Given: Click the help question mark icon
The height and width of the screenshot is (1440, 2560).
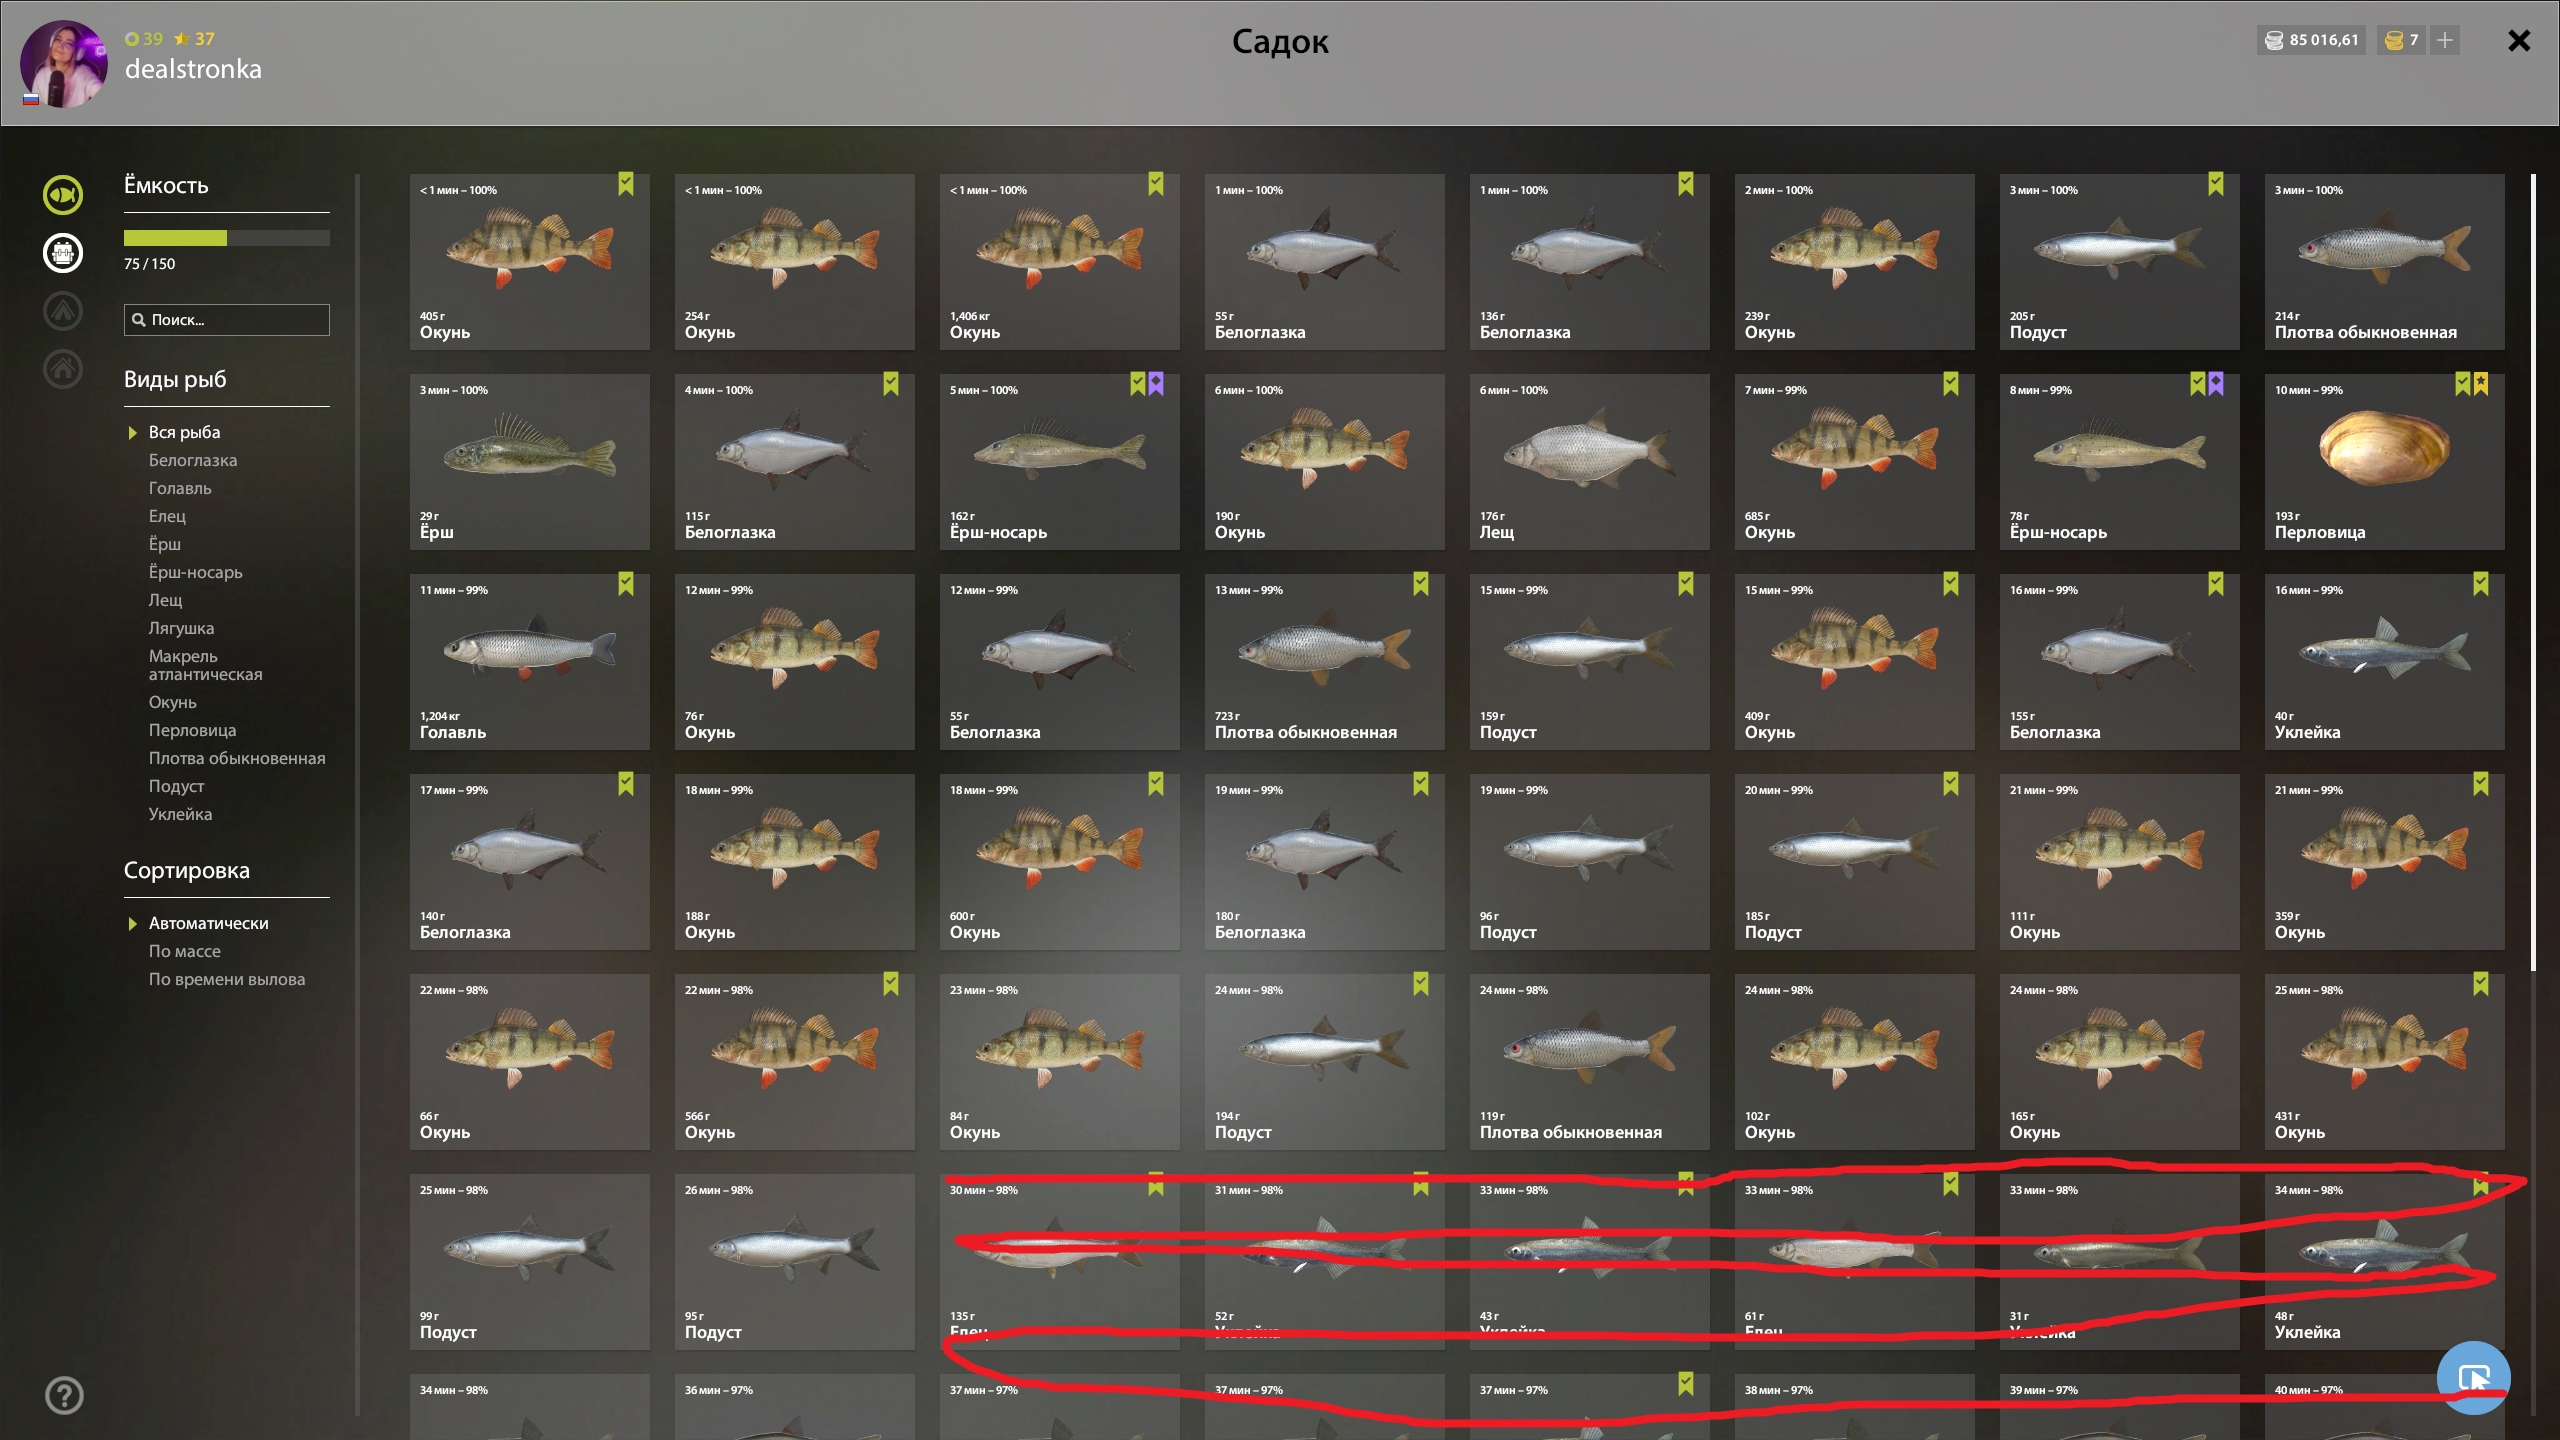Looking at the screenshot, I should [x=64, y=1395].
